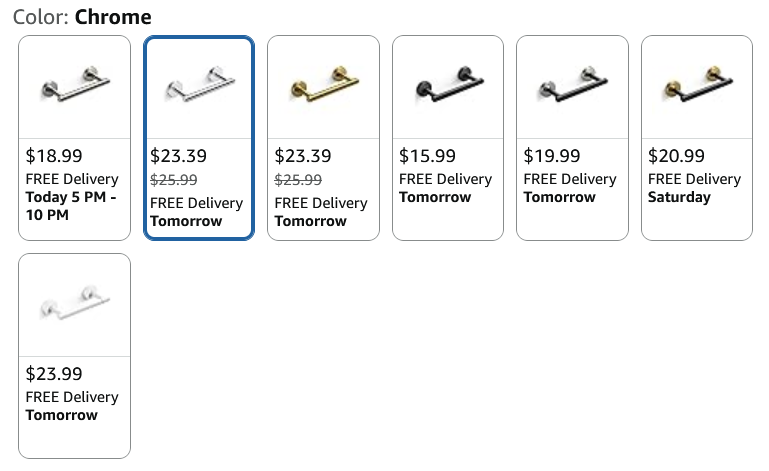Click the Saturday delivery option

tap(679, 197)
